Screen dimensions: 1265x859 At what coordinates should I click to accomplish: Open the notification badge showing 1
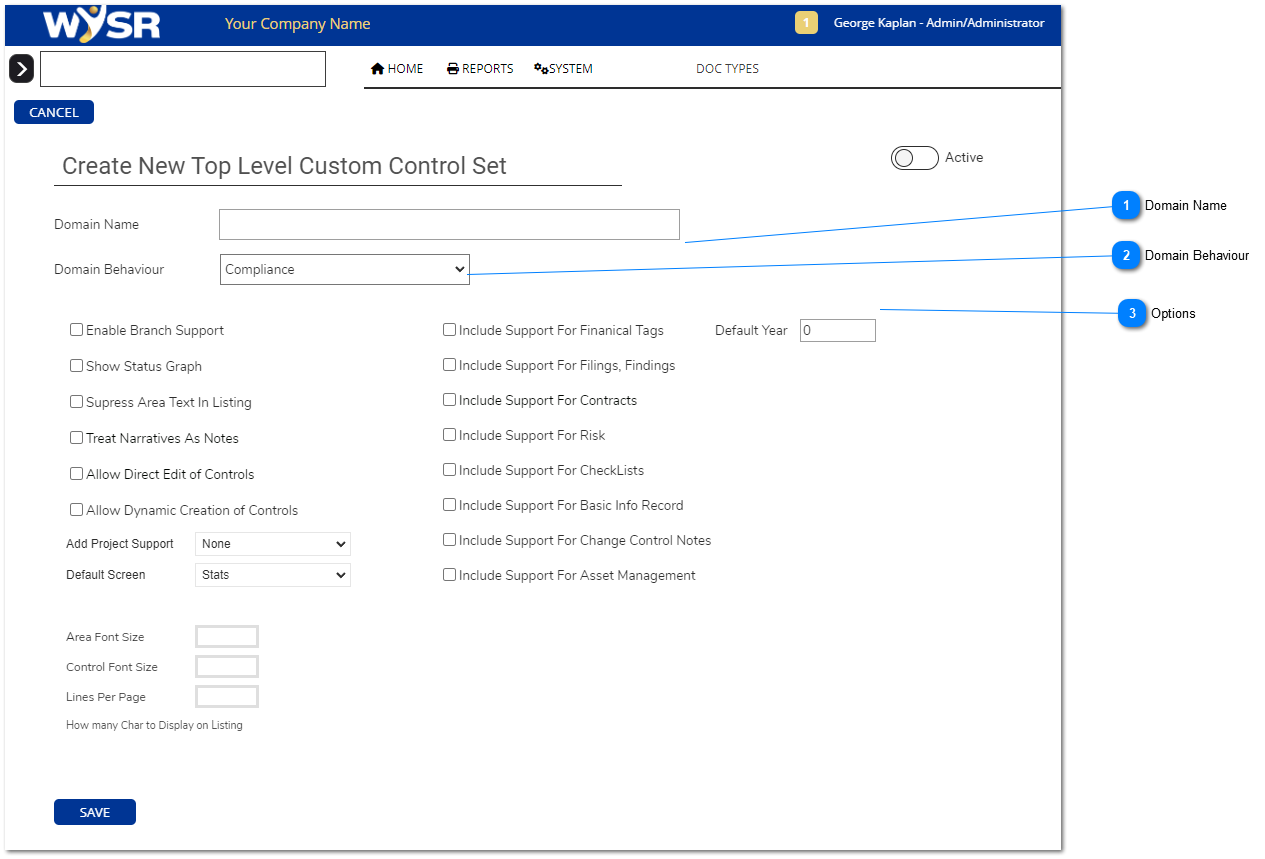[806, 23]
